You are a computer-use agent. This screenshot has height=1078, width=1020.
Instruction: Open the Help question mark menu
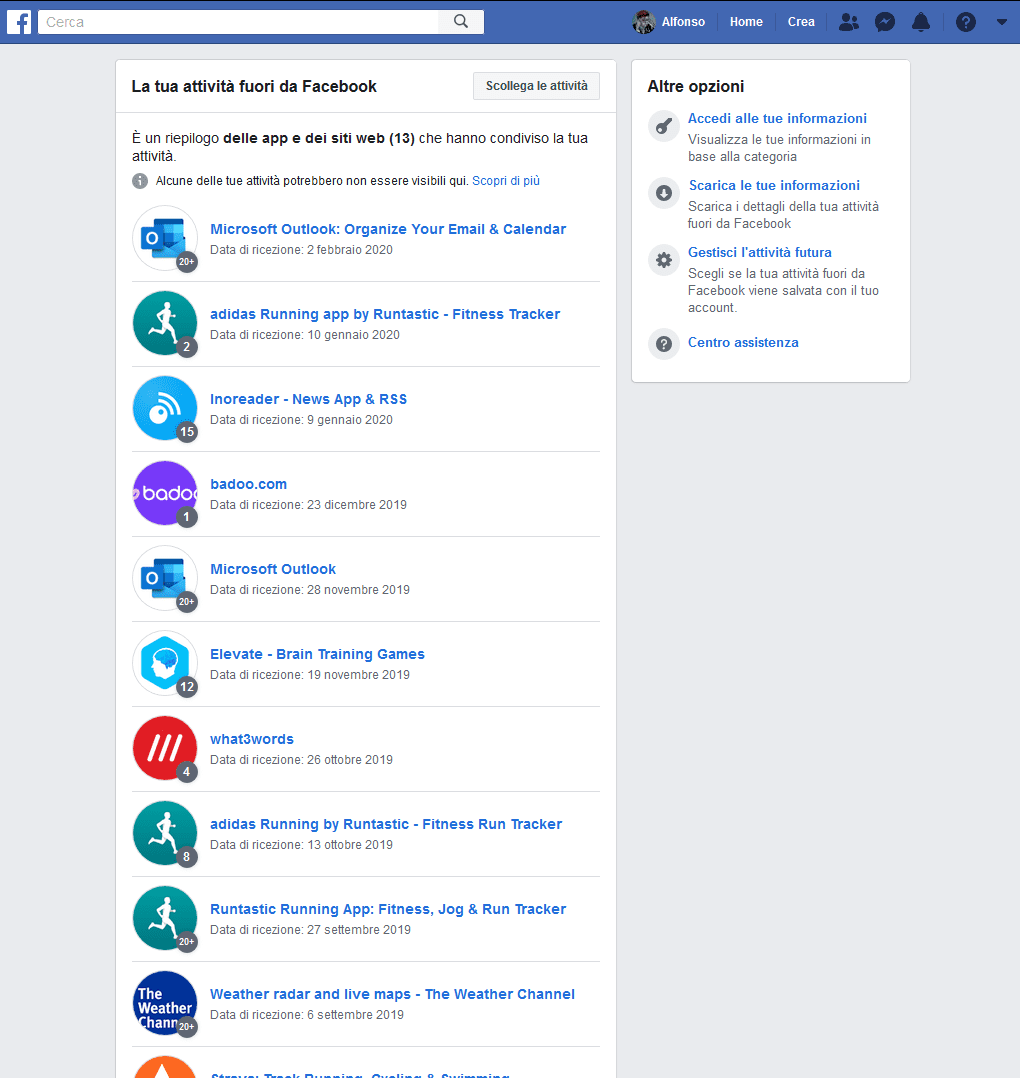click(x=965, y=22)
